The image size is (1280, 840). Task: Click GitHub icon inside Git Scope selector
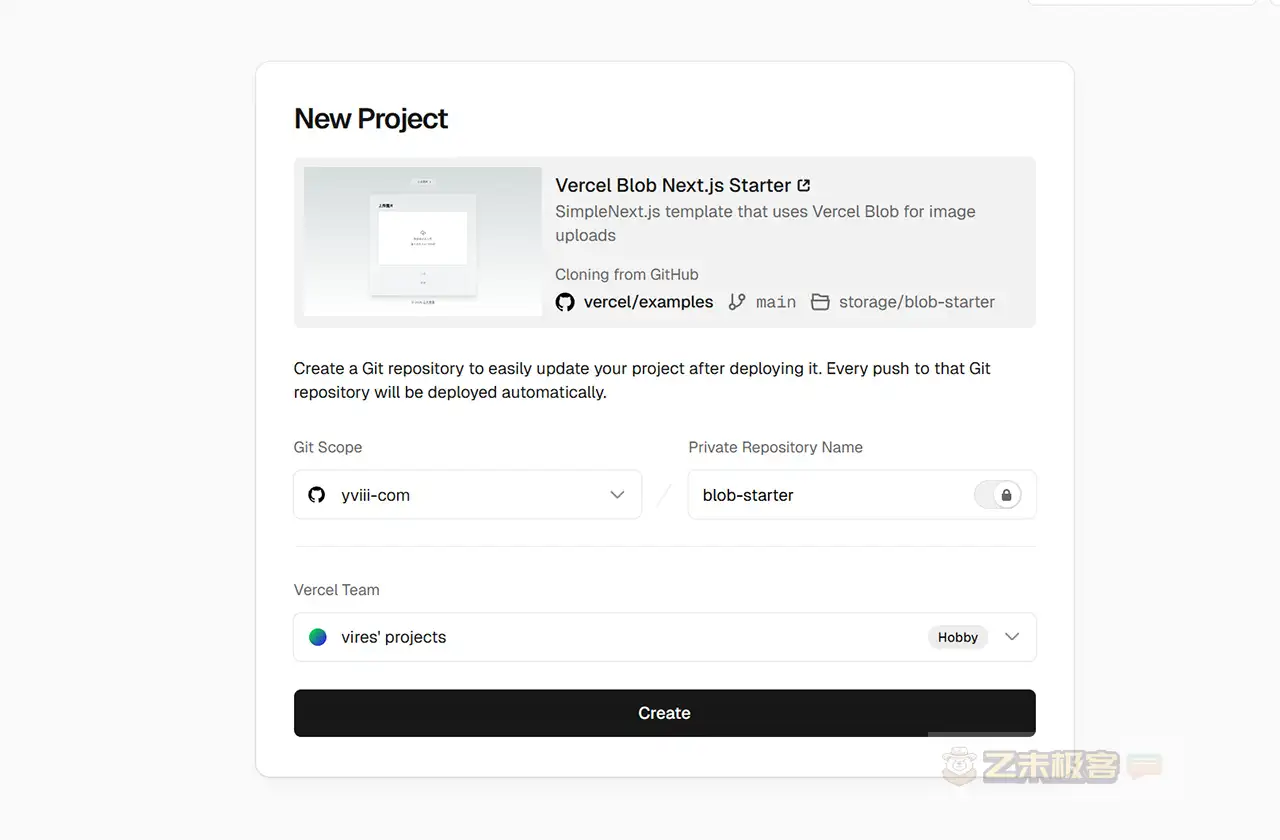pos(317,495)
